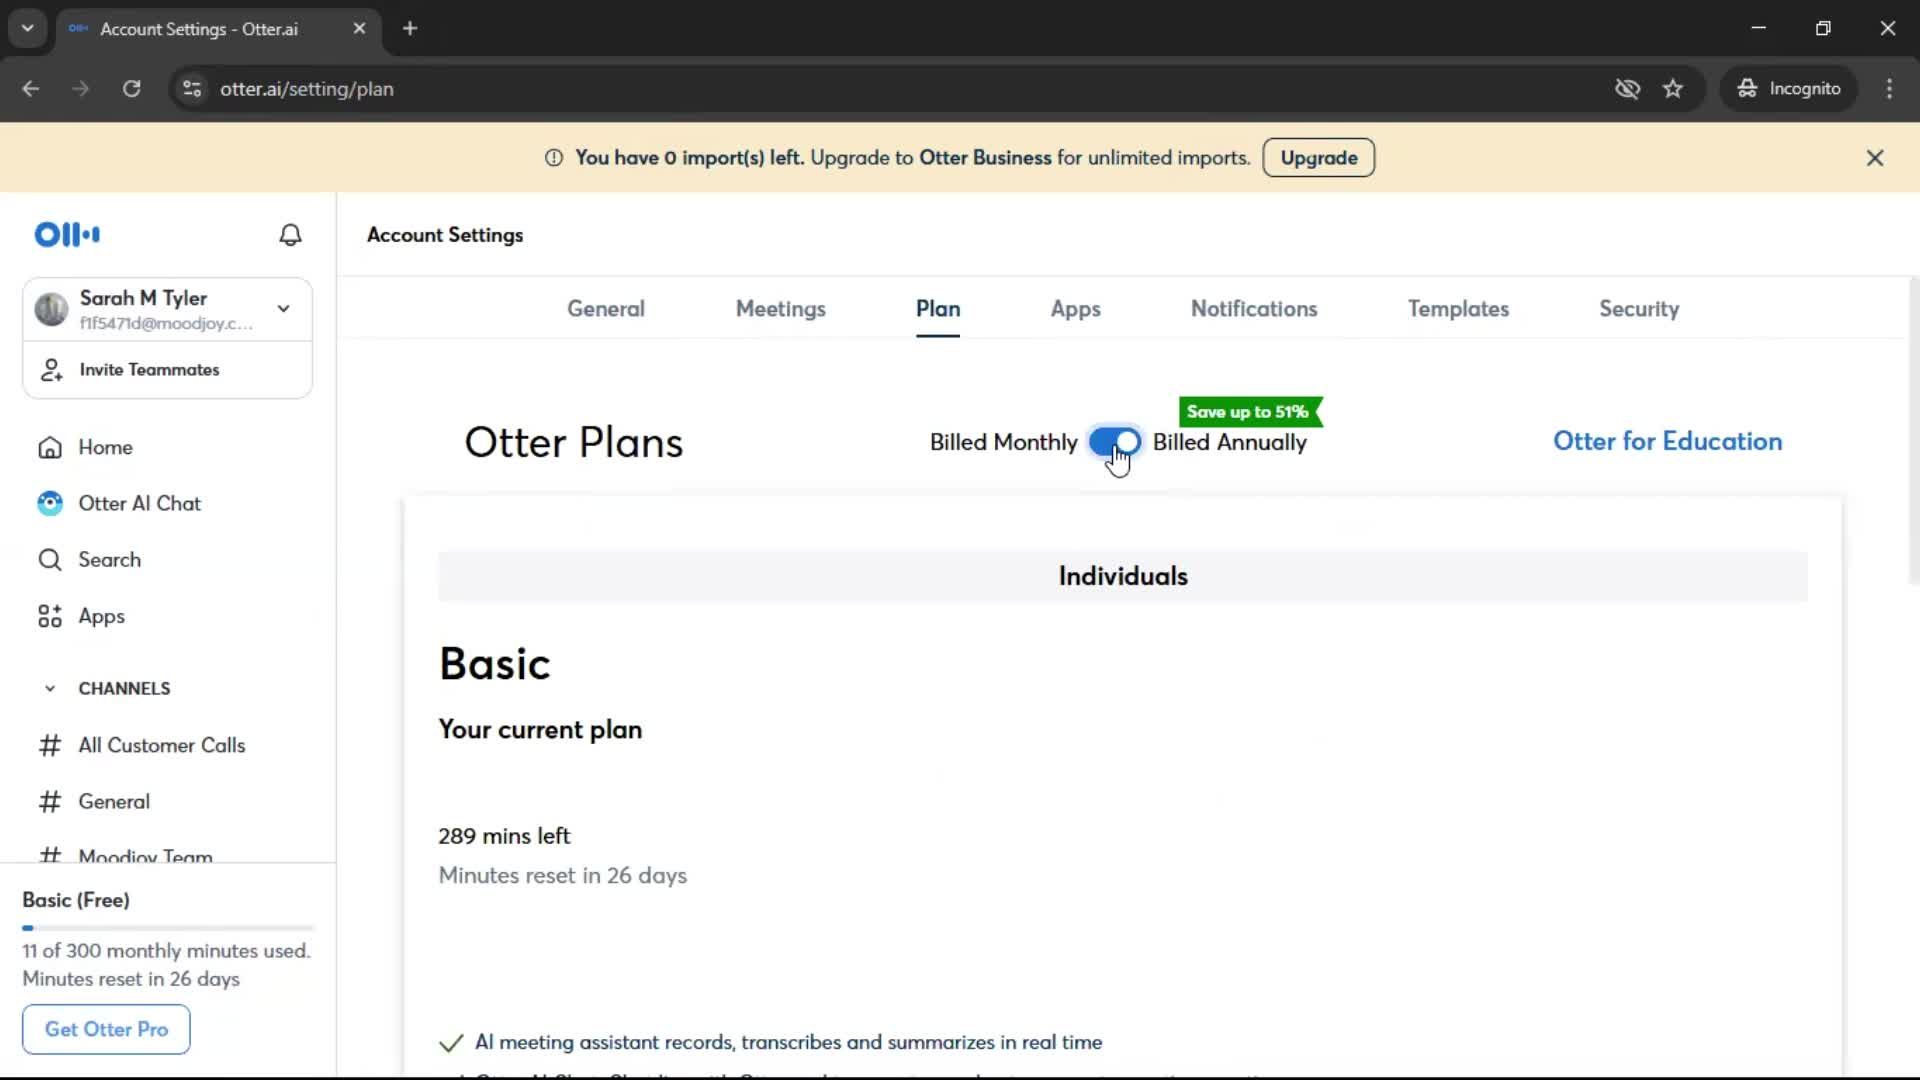Open a new tab with the plus icon

pyautogui.click(x=410, y=29)
